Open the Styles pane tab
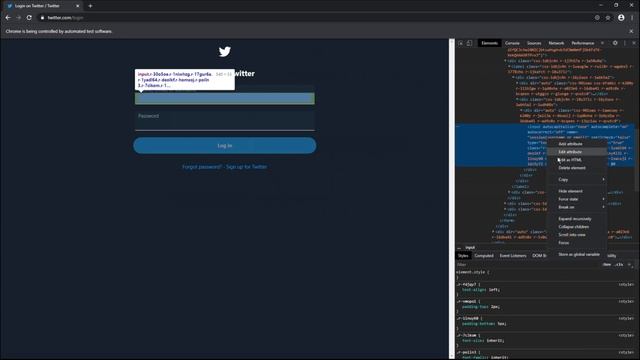 tap(463, 256)
